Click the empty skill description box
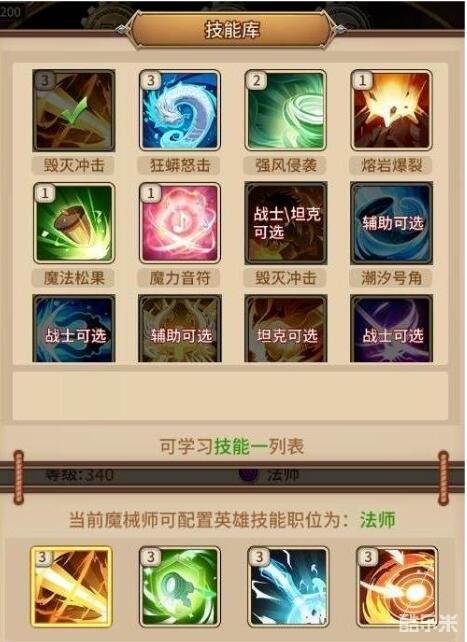Screen dimensions: 467x642 pos(230,396)
